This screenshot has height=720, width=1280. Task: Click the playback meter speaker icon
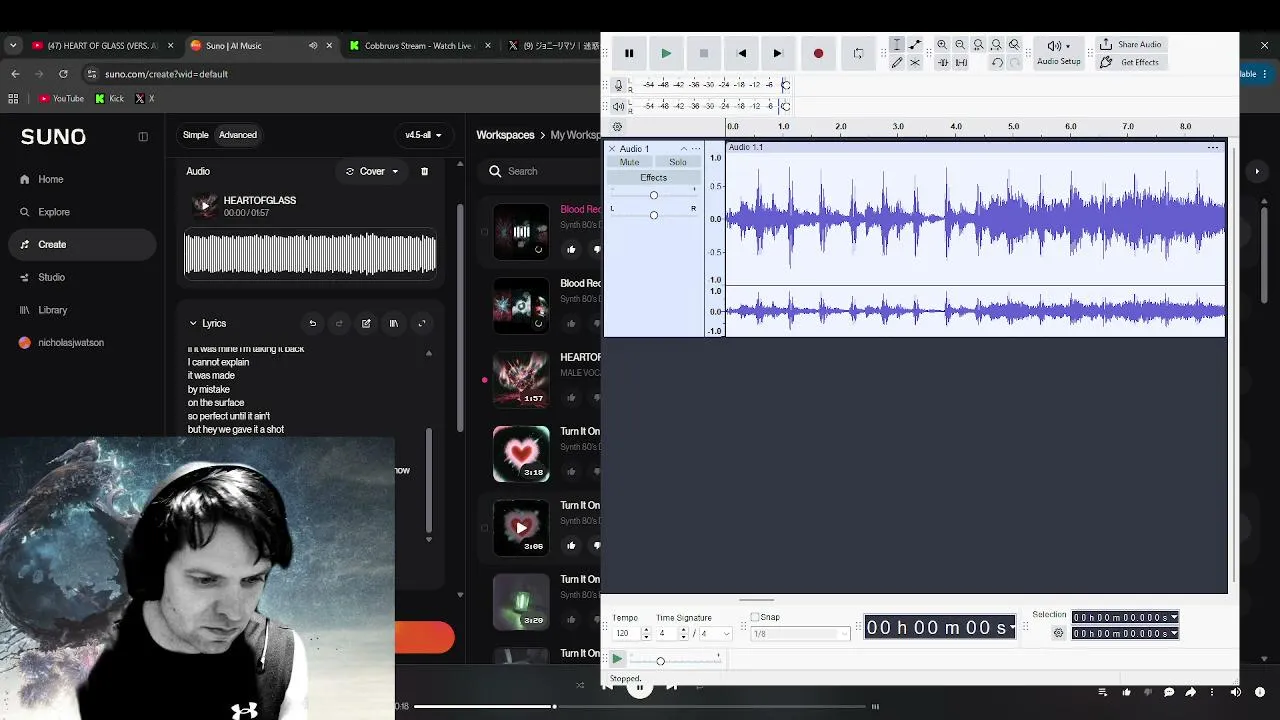(618, 106)
